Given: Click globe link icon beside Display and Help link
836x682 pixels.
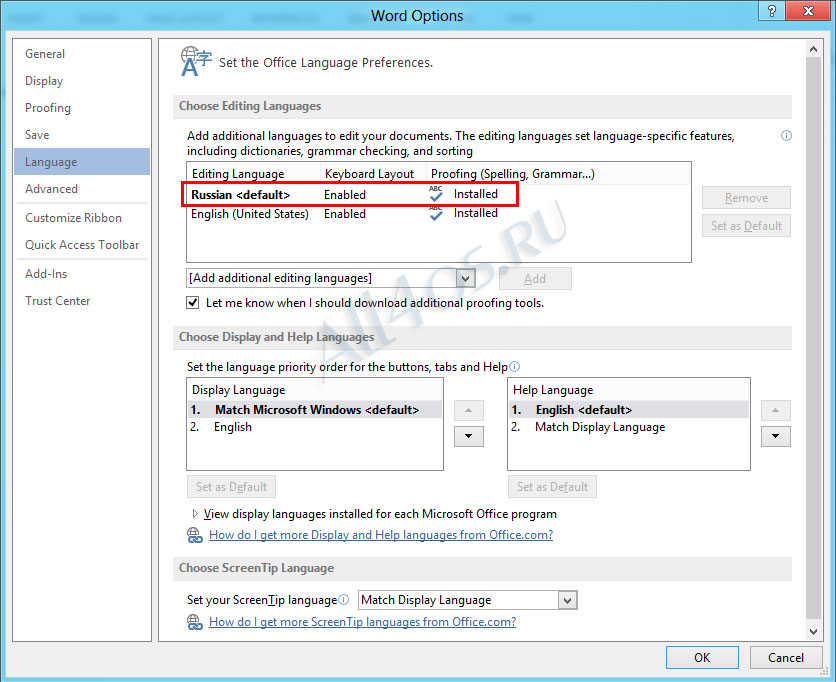Looking at the screenshot, I should (x=195, y=535).
